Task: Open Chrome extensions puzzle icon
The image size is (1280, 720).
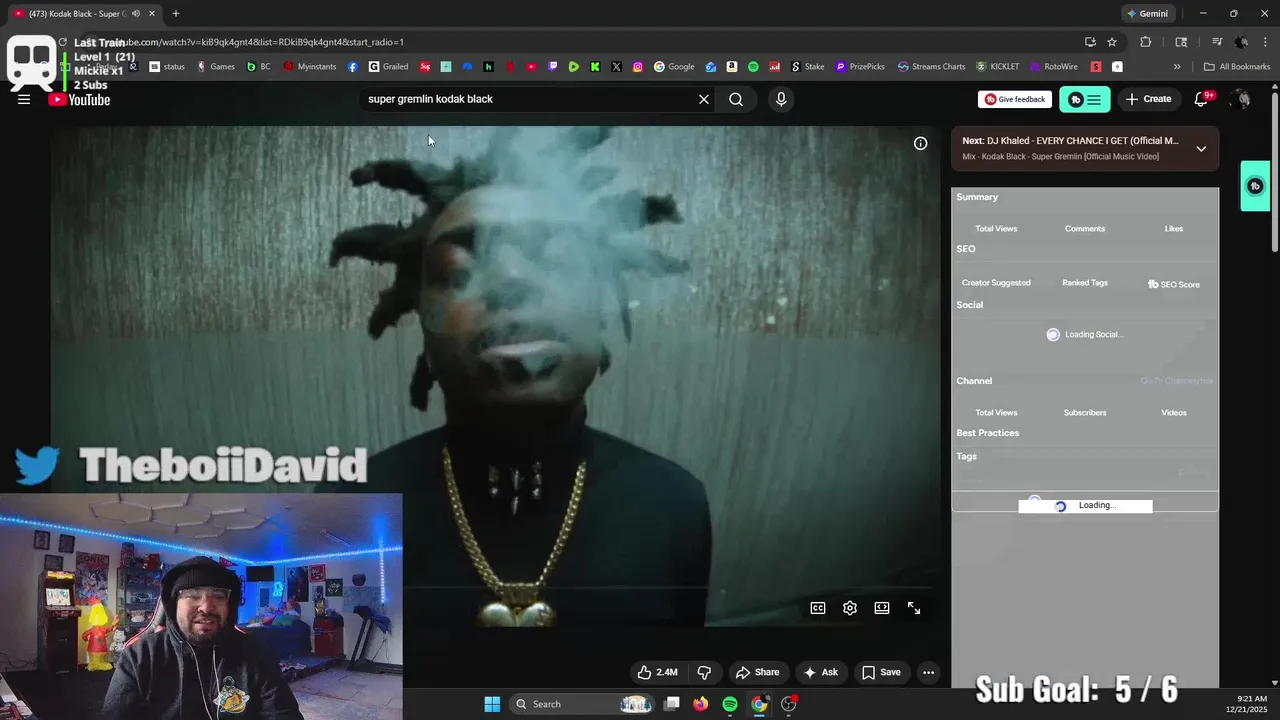Action: (1146, 42)
